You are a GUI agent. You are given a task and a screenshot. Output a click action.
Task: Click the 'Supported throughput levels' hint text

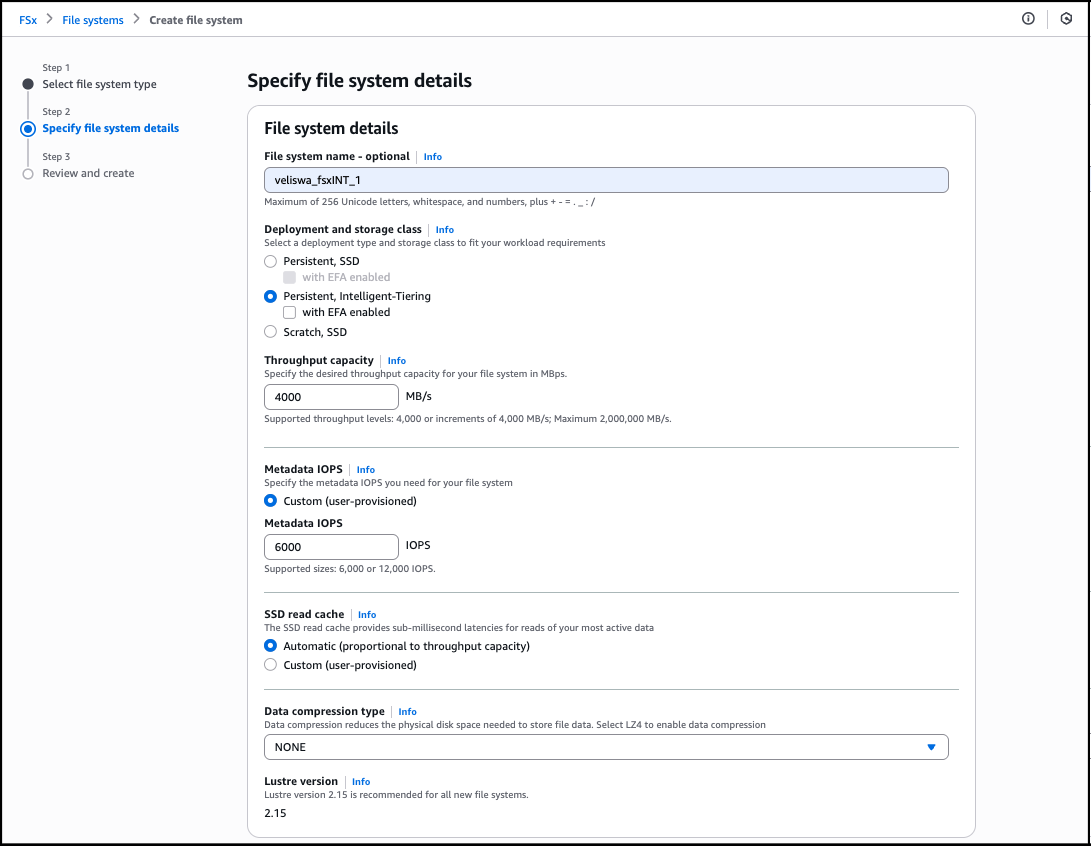(468, 419)
